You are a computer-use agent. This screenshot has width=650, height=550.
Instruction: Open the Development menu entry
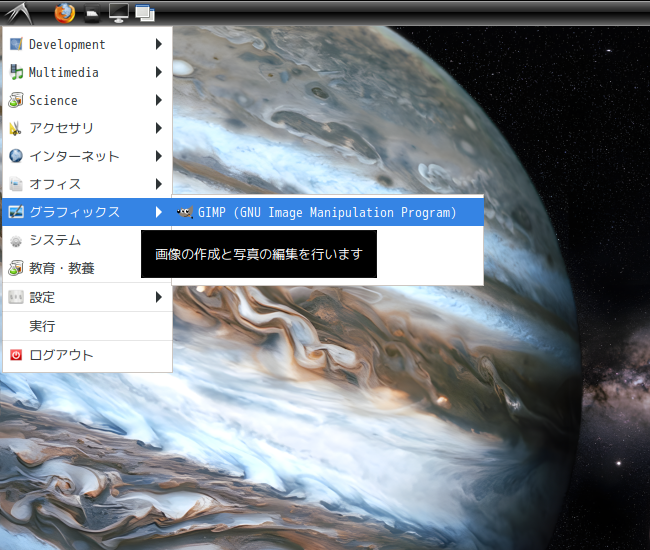(x=87, y=44)
